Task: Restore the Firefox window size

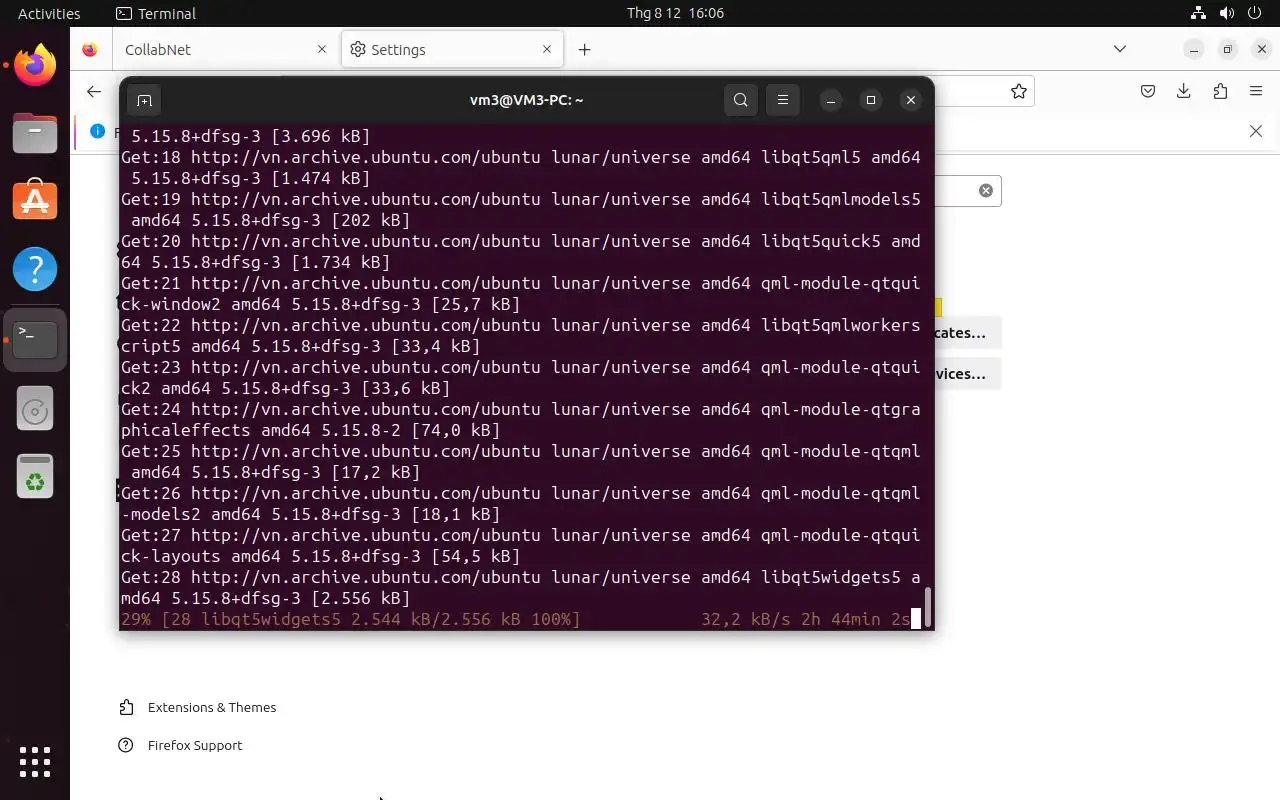Action: pyautogui.click(x=1227, y=49)
